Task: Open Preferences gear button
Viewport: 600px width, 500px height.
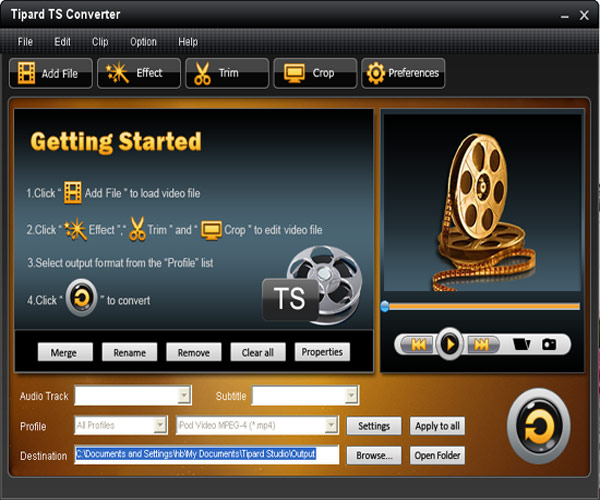Action: (x=403, y=73)
